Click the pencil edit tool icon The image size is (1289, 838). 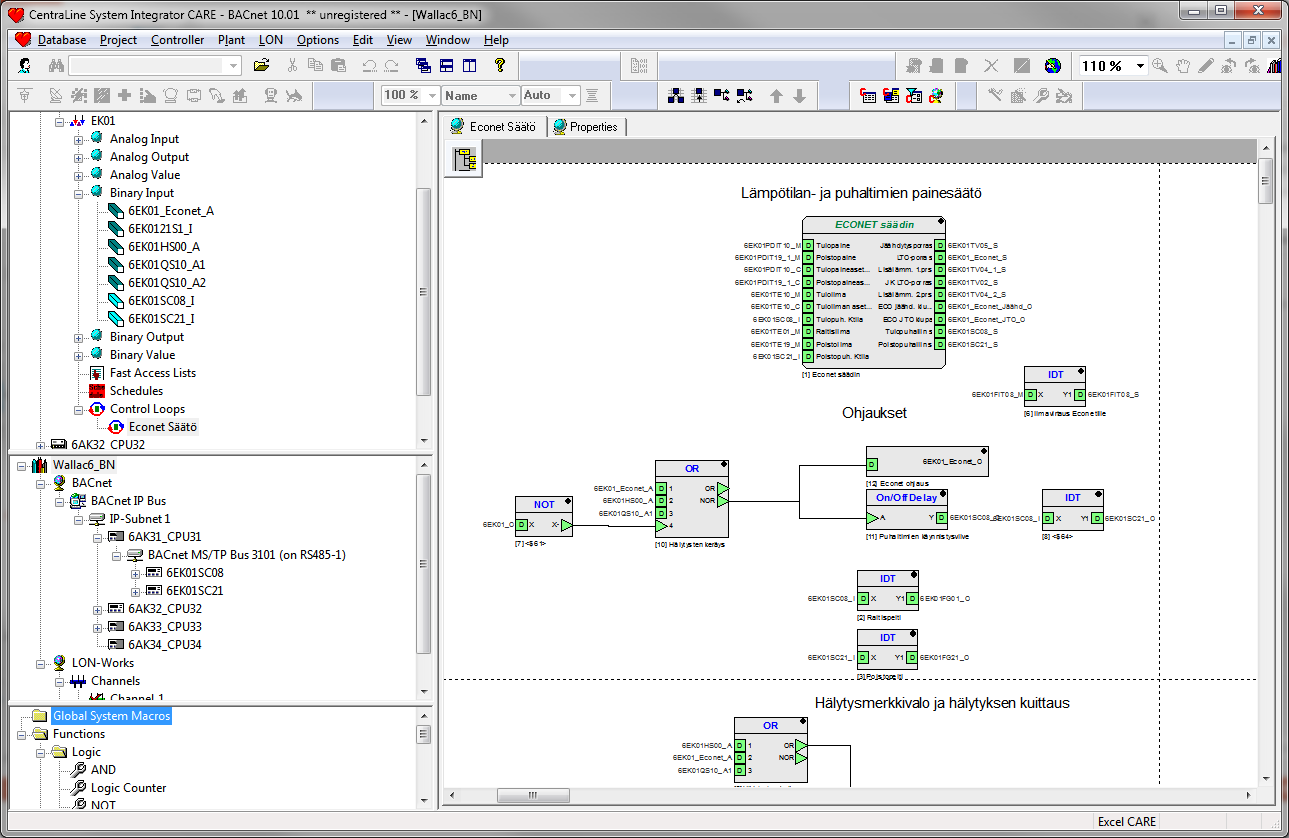pyautogui.click(x=1206, y=66)
